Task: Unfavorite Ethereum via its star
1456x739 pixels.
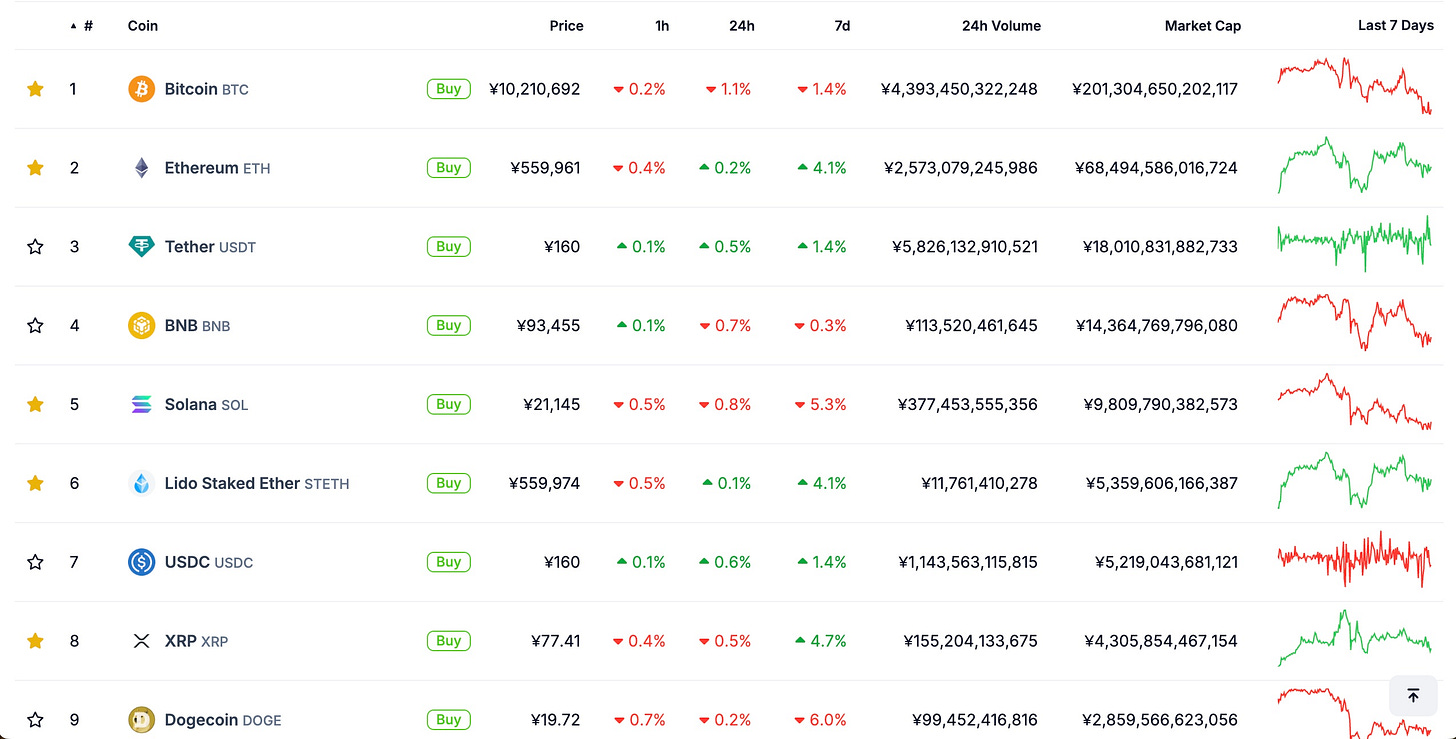Action: tap(35, 168)
